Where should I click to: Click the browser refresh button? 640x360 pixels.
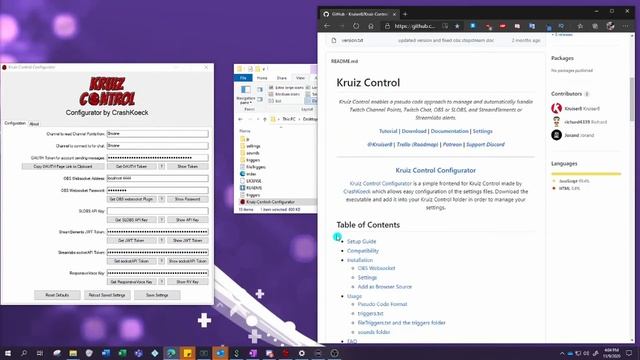coord(356,26)
